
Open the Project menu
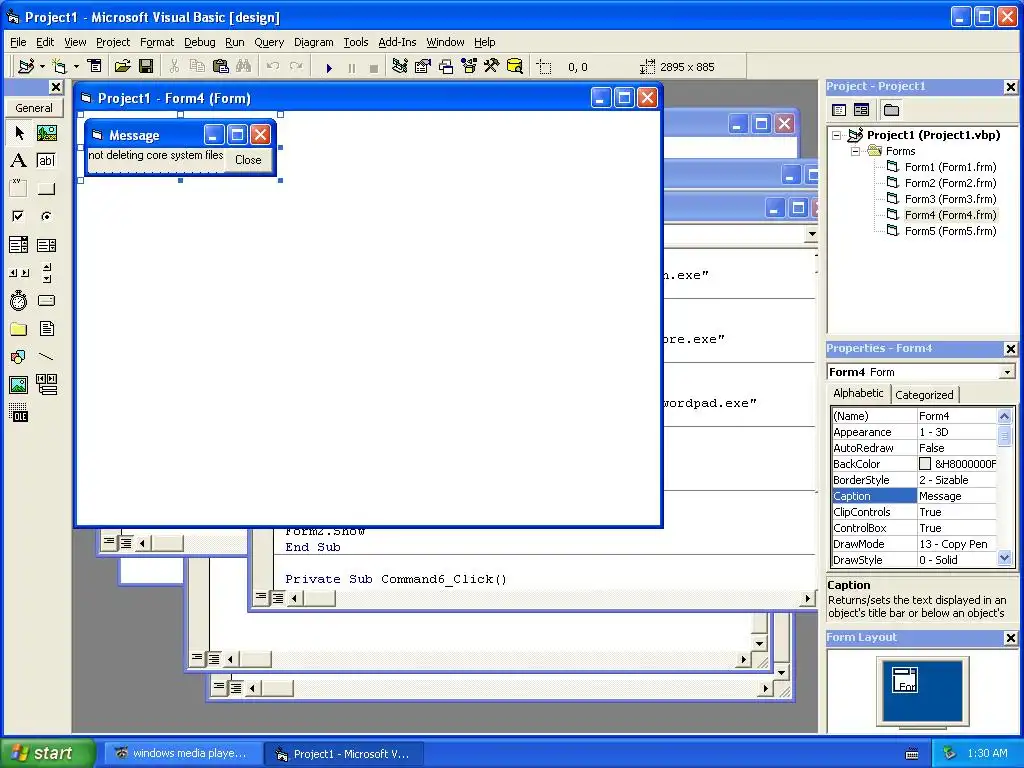(x=113, y=42)
